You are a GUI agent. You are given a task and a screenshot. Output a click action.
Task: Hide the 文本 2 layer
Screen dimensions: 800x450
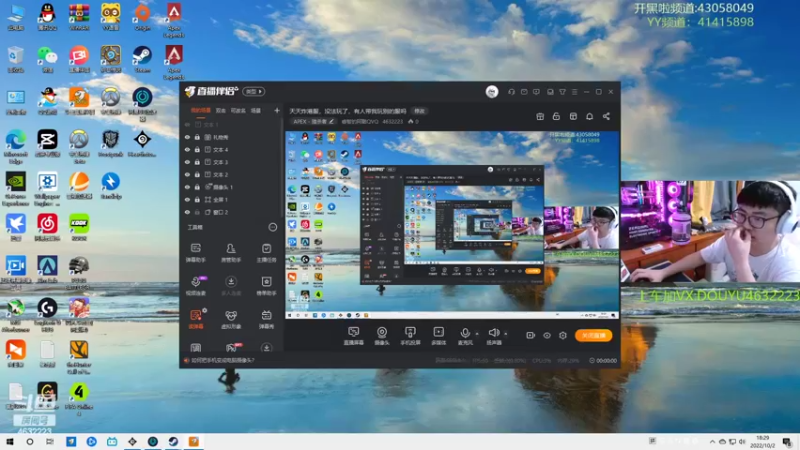coord(187,174)
